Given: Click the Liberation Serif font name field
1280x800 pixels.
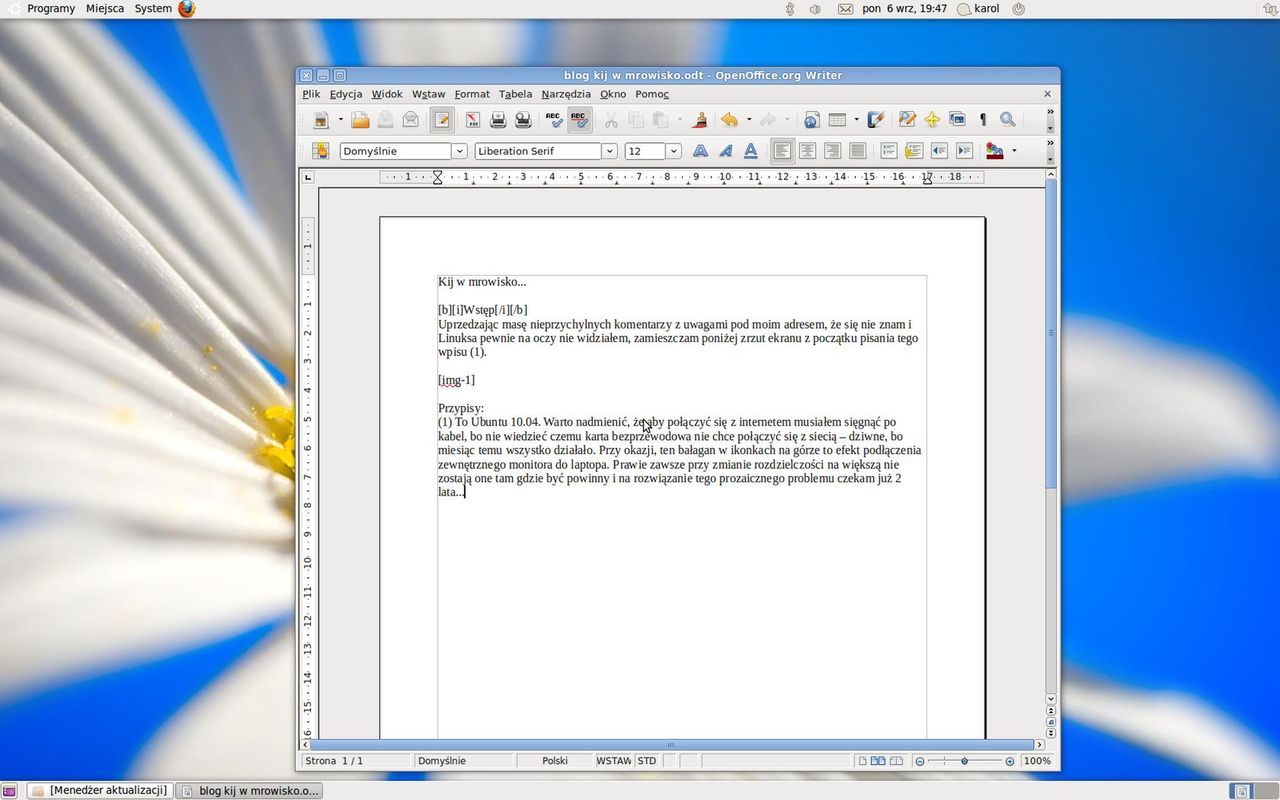Looking at the screenshot, I should point(538,151).
